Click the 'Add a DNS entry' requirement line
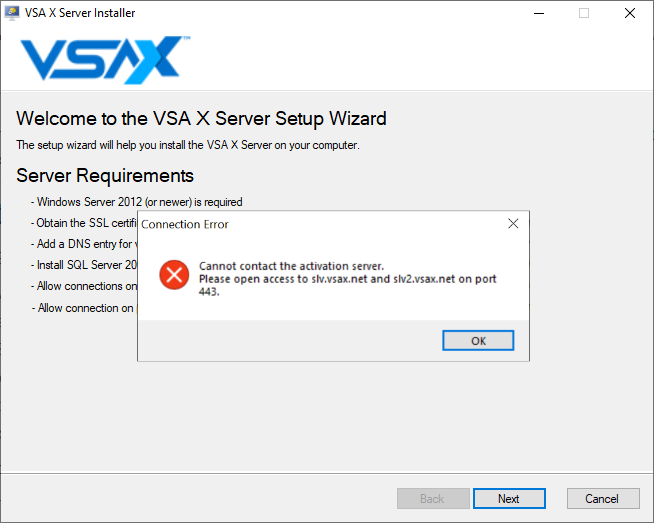 83,244
